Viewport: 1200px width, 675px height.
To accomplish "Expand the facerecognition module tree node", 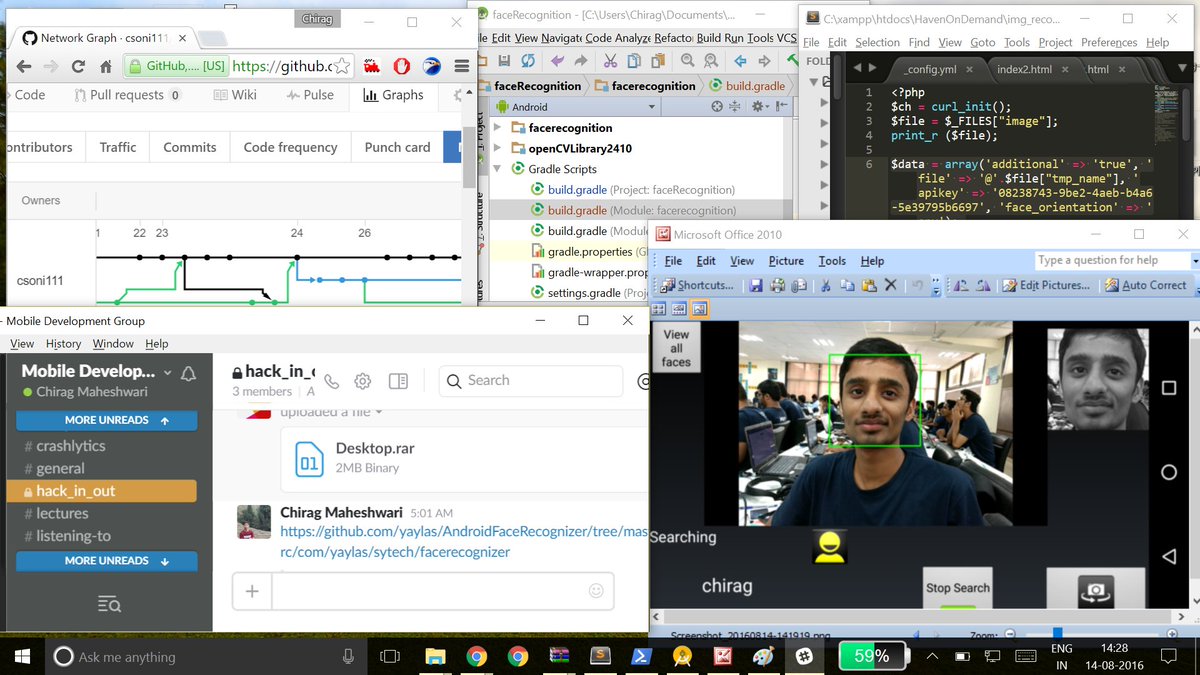I will tap(498, 128).
